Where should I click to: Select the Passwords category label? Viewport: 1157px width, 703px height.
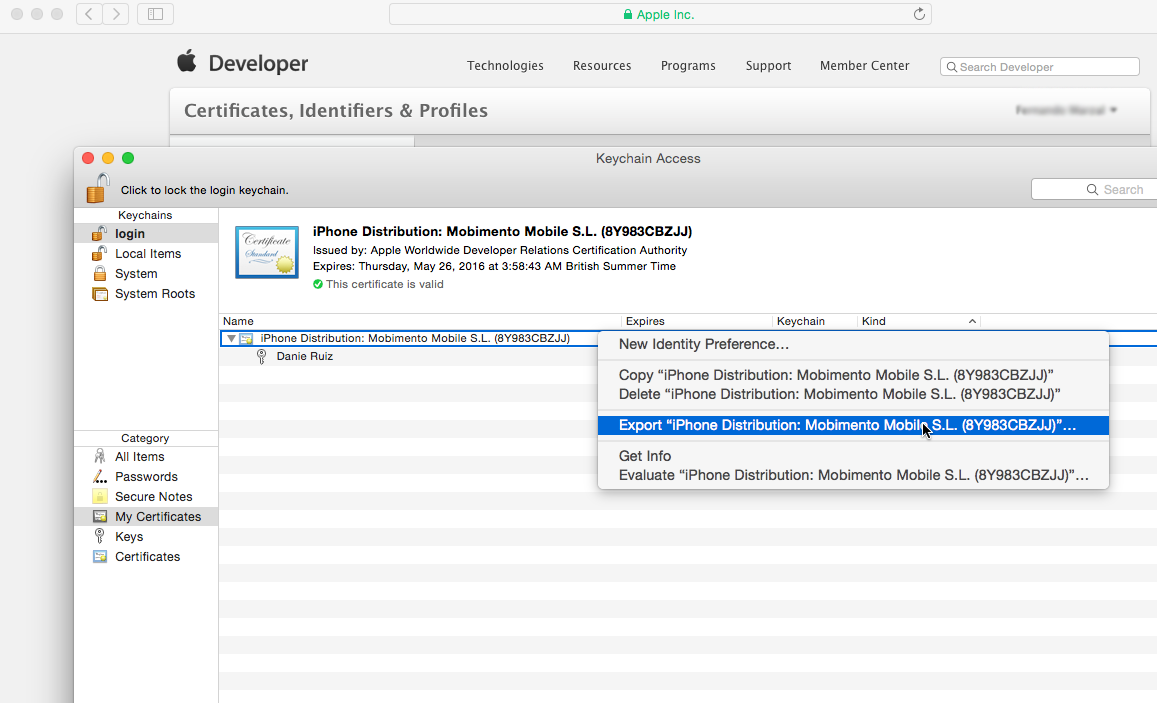tap(146, 477)
